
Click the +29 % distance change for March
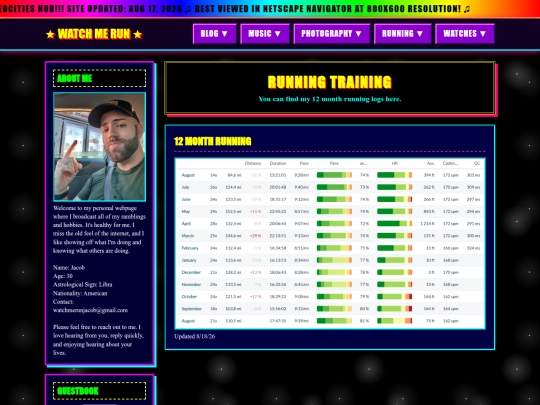point(256,236)
